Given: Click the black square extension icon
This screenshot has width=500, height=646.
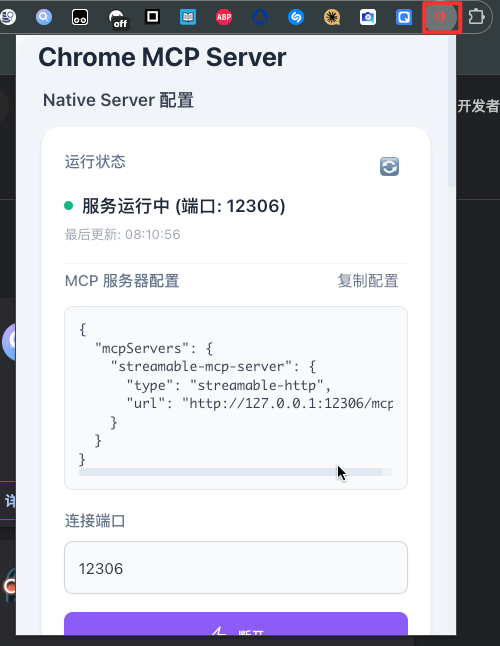Looking at the screenshot, I should 152,16.
